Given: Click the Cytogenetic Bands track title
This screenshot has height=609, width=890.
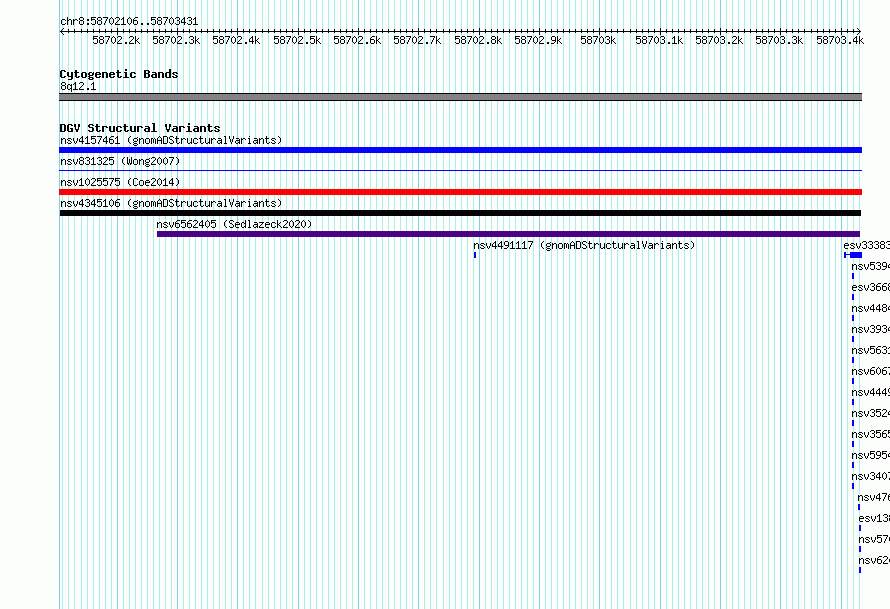Looking at the screenshot, I should point(119,74).
